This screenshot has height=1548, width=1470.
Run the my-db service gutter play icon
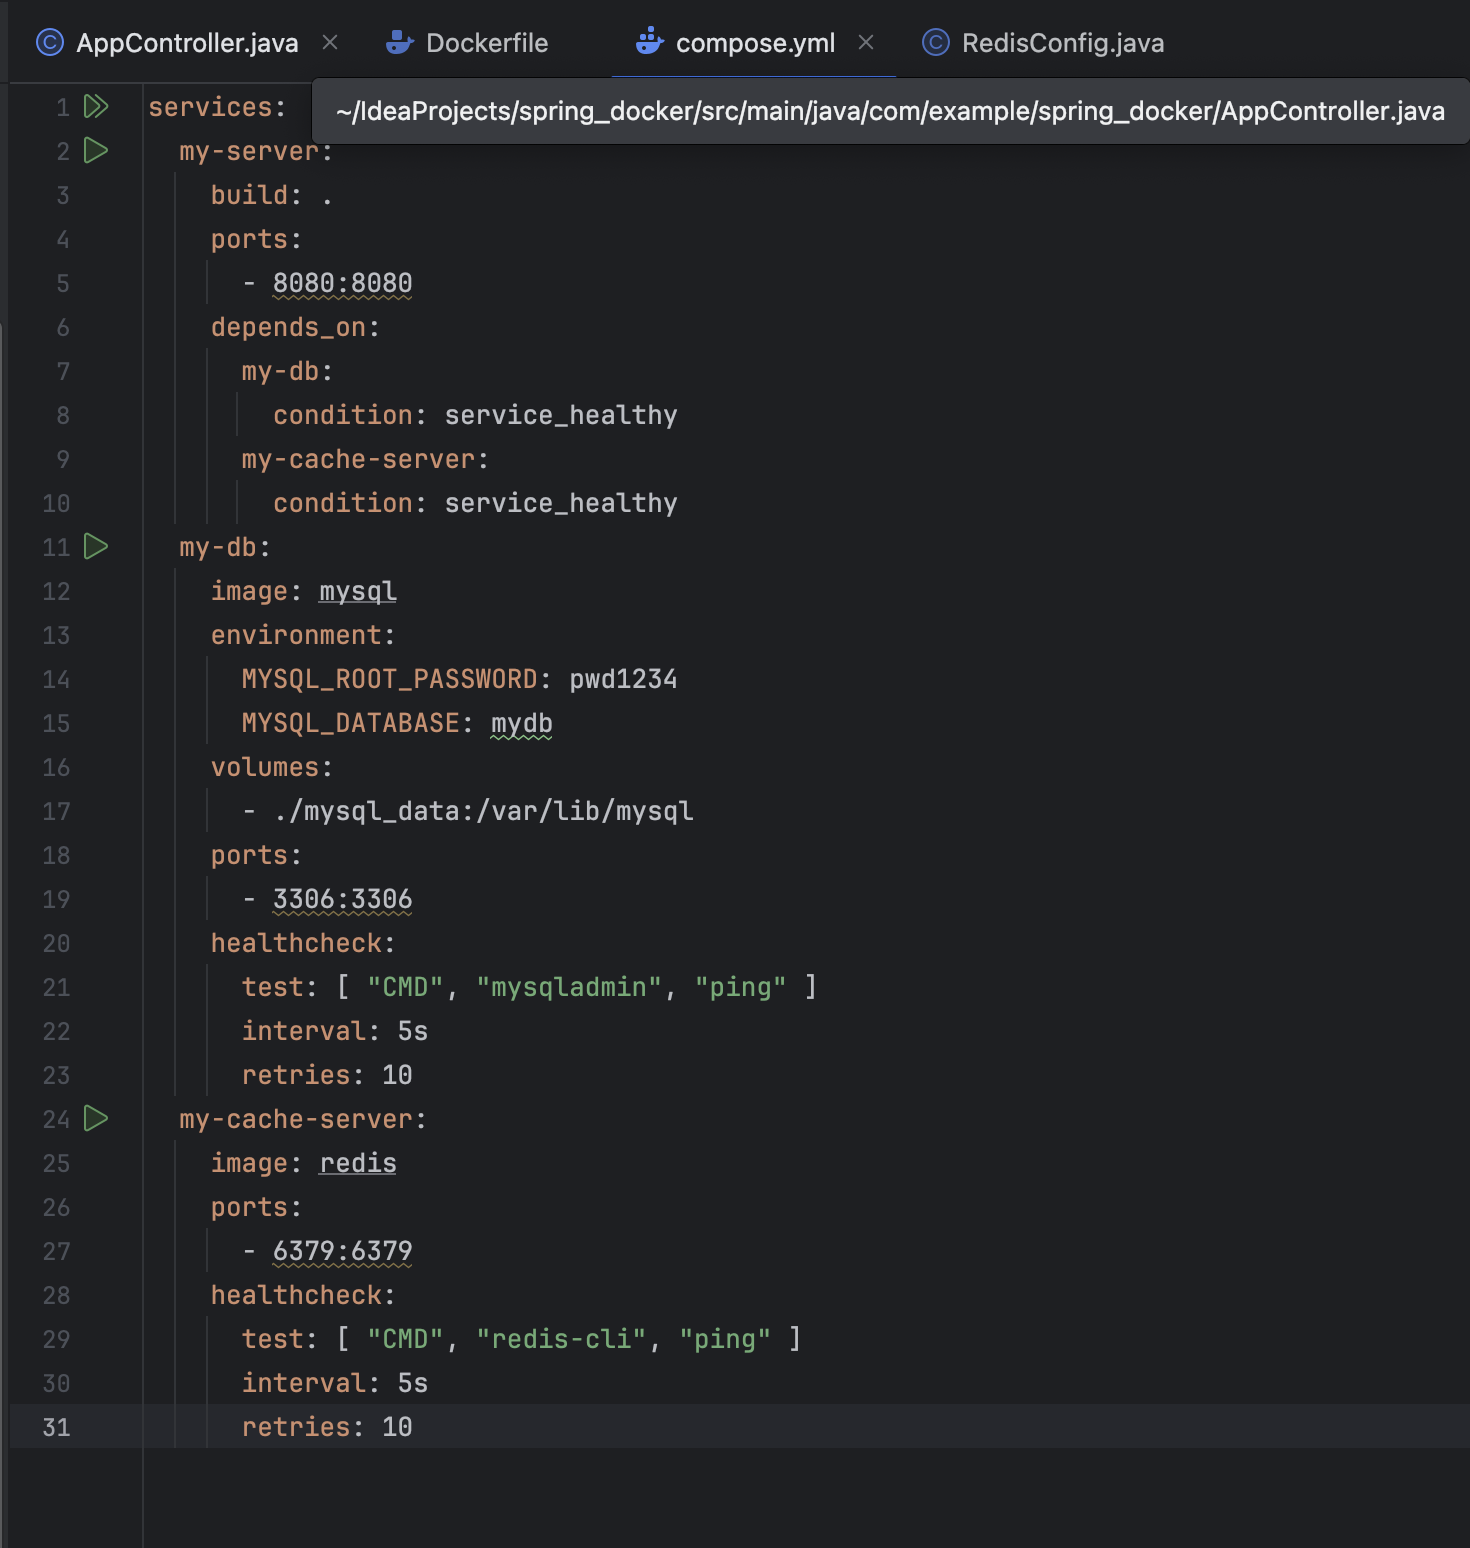[95, 547]
